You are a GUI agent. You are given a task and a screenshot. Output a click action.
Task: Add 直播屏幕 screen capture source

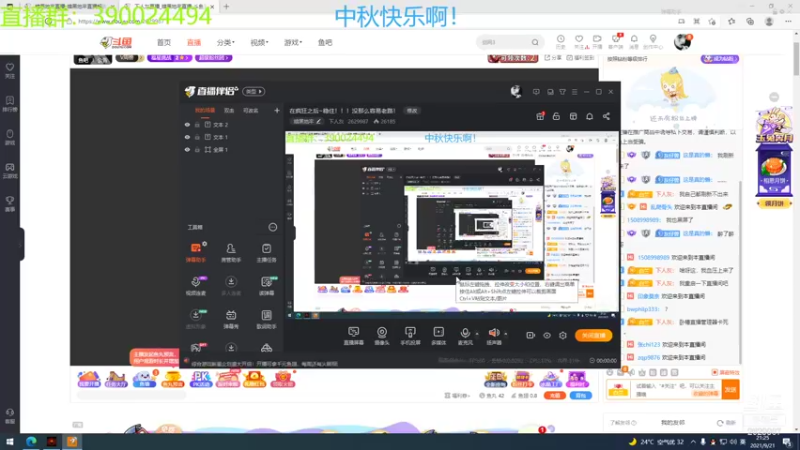click(x=354, y=336)
